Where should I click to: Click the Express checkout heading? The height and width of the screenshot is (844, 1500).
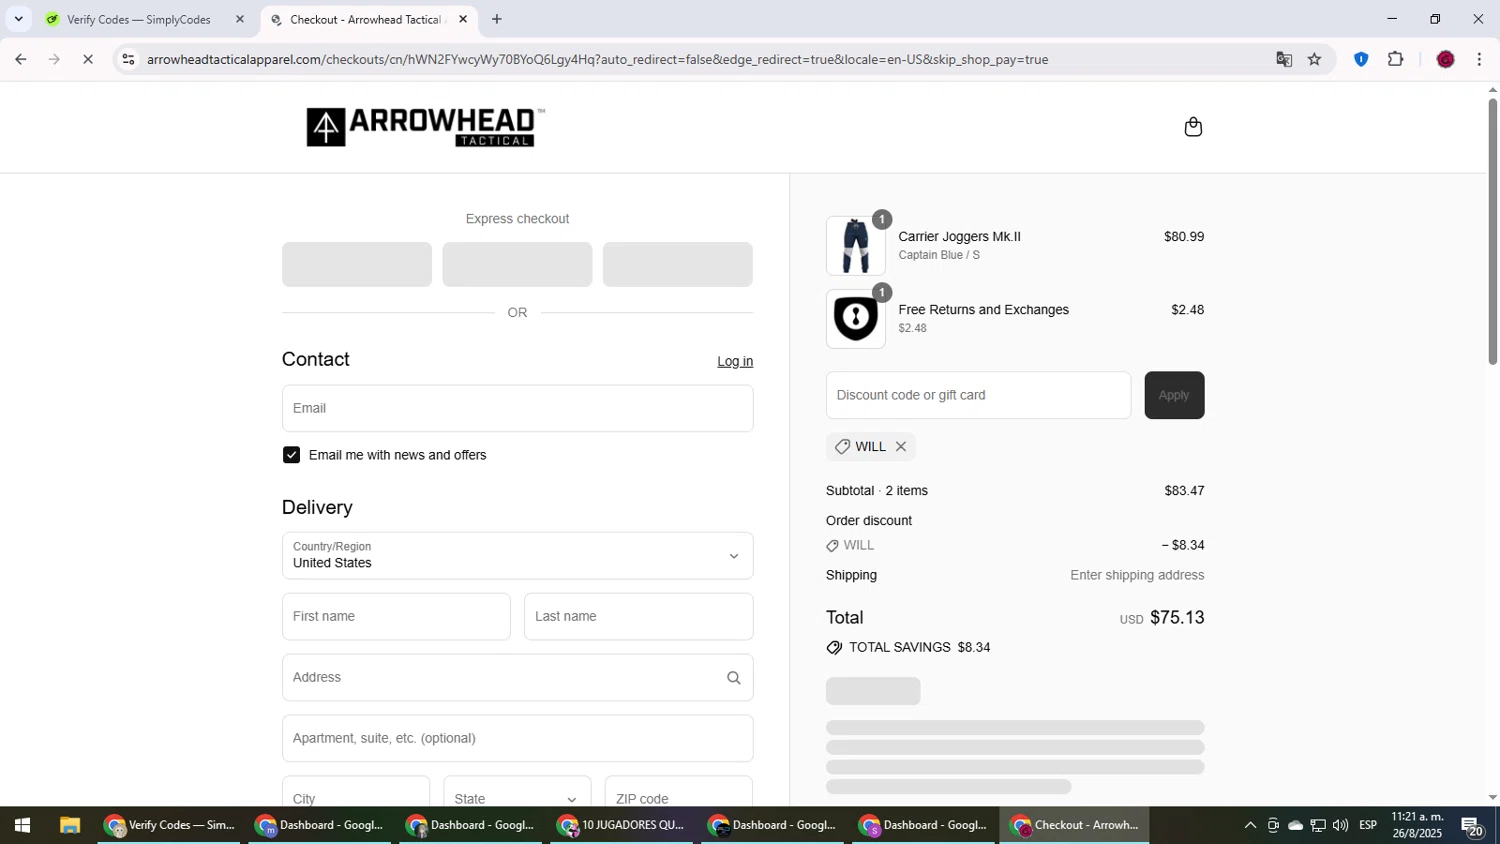517,219
